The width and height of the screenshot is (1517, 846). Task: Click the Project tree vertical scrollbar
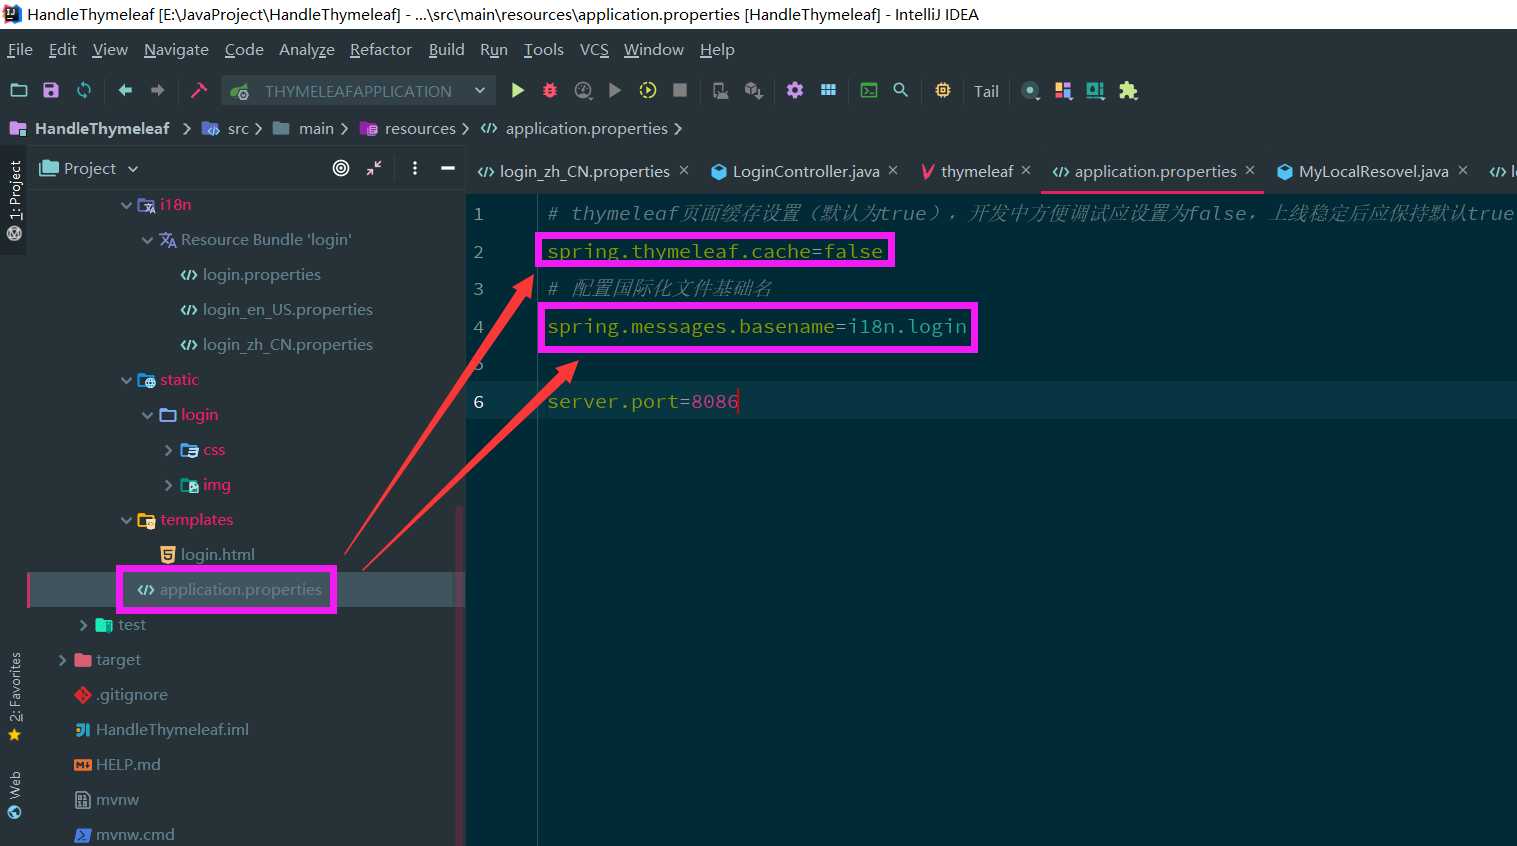tap(460, 675)
